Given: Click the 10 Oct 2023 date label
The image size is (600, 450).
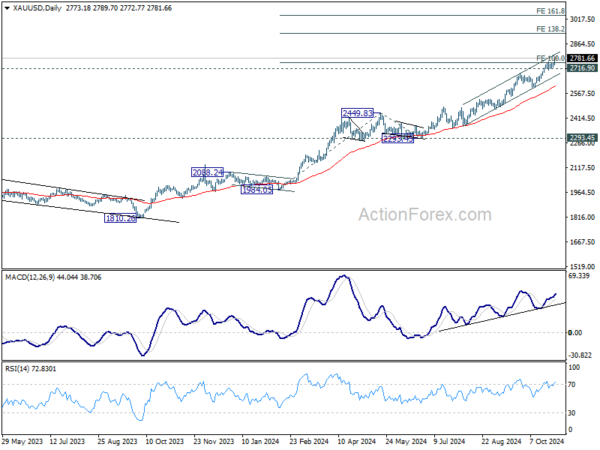Looking at the screenshot, I should tap(165, 441).
